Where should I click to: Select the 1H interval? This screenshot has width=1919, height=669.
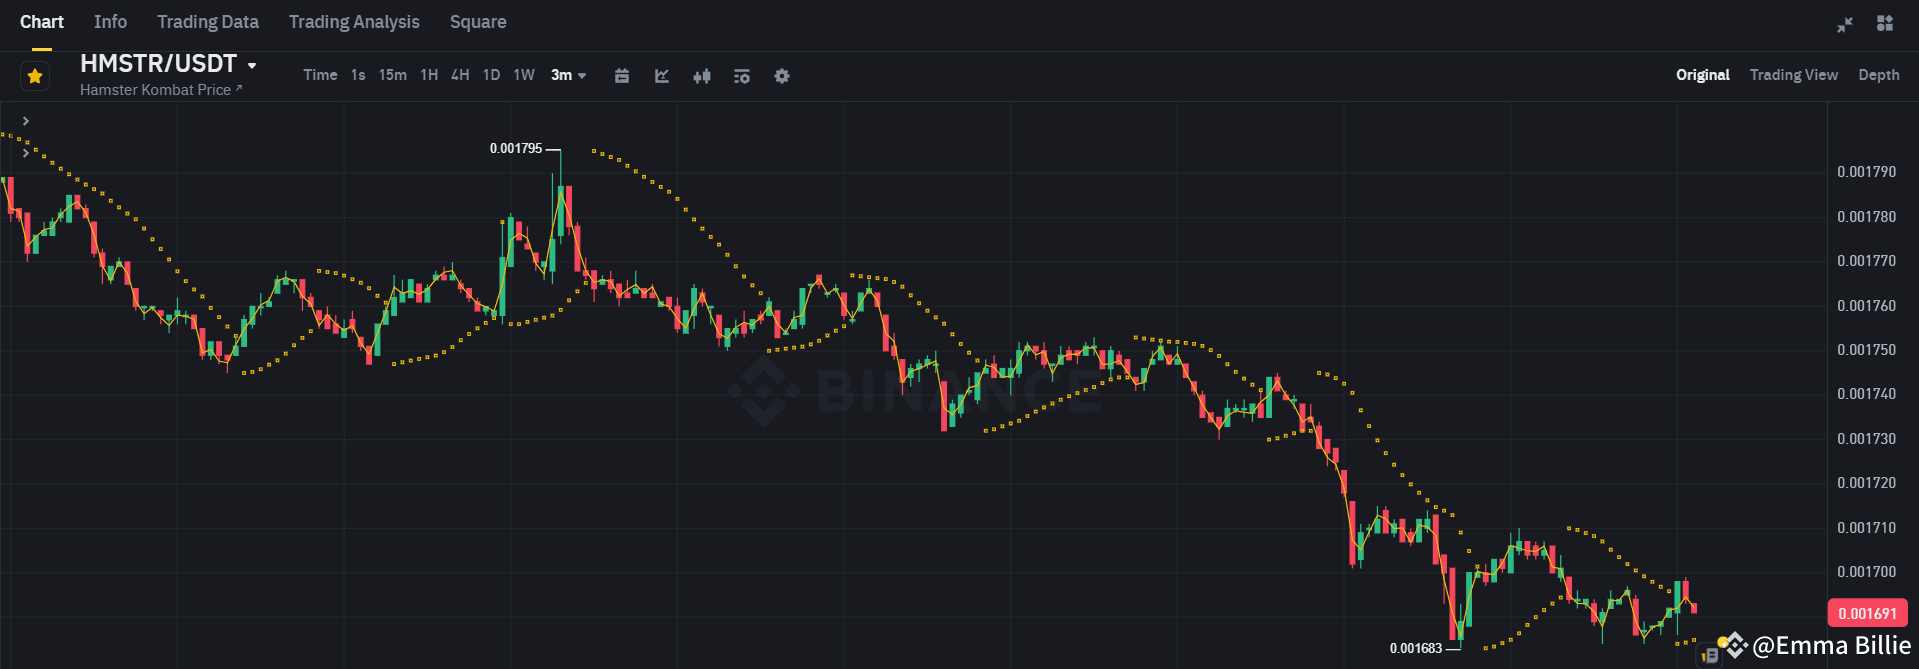pyautogui.click(x=428, y=75)
